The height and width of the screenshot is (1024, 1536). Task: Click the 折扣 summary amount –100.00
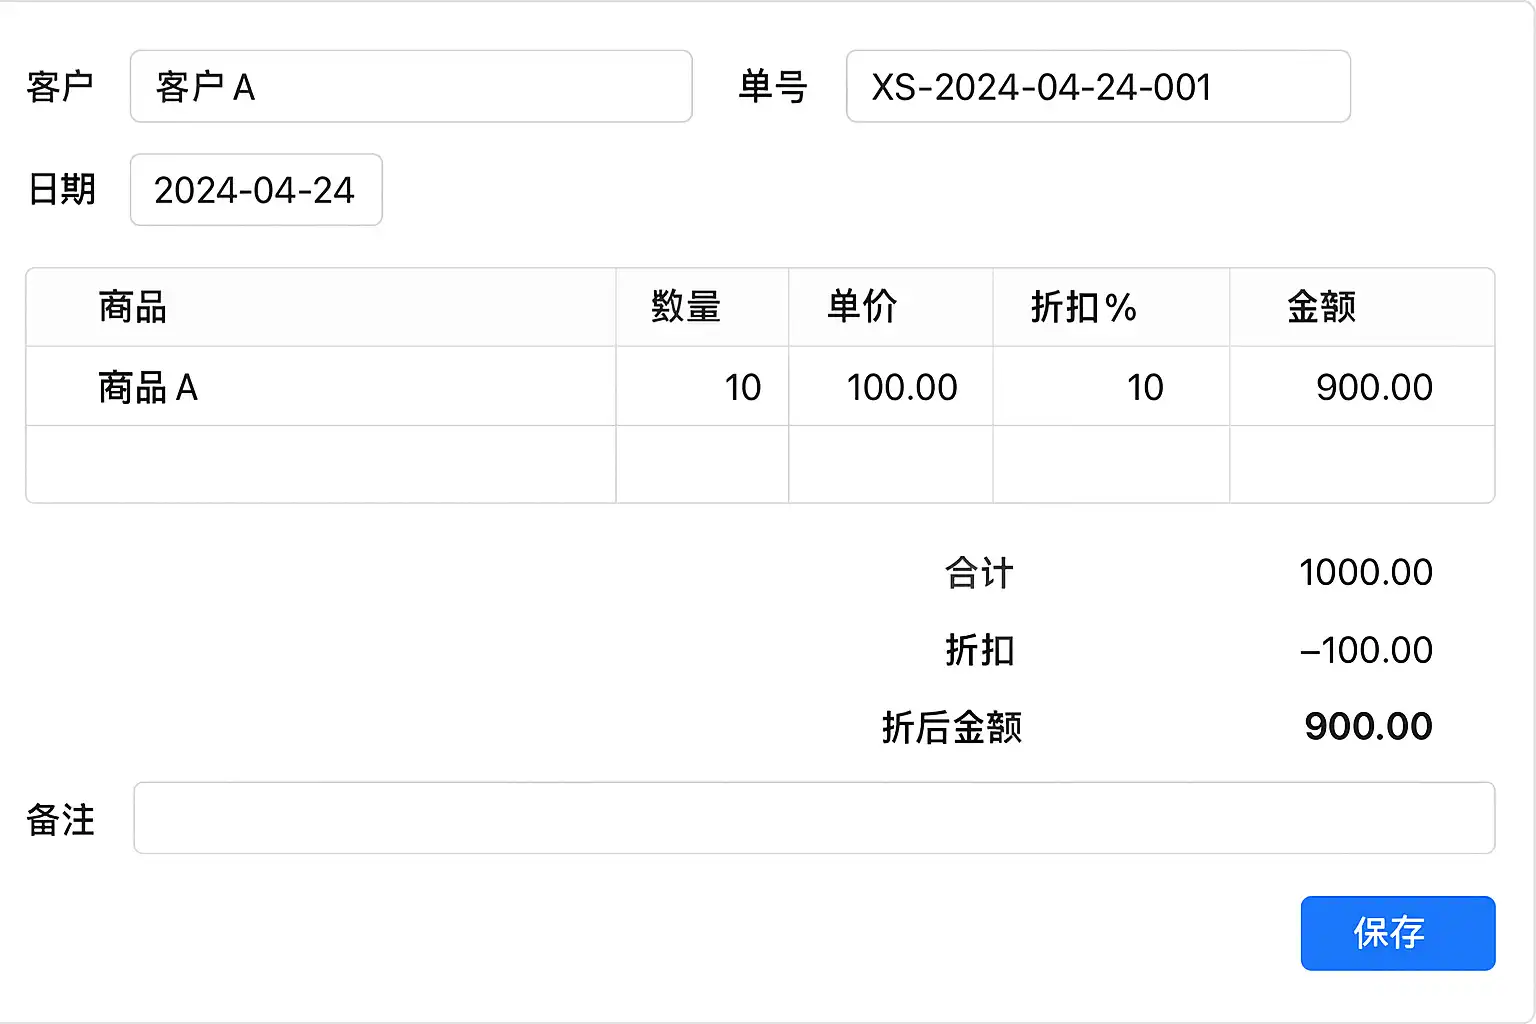tap(1365, 650)
